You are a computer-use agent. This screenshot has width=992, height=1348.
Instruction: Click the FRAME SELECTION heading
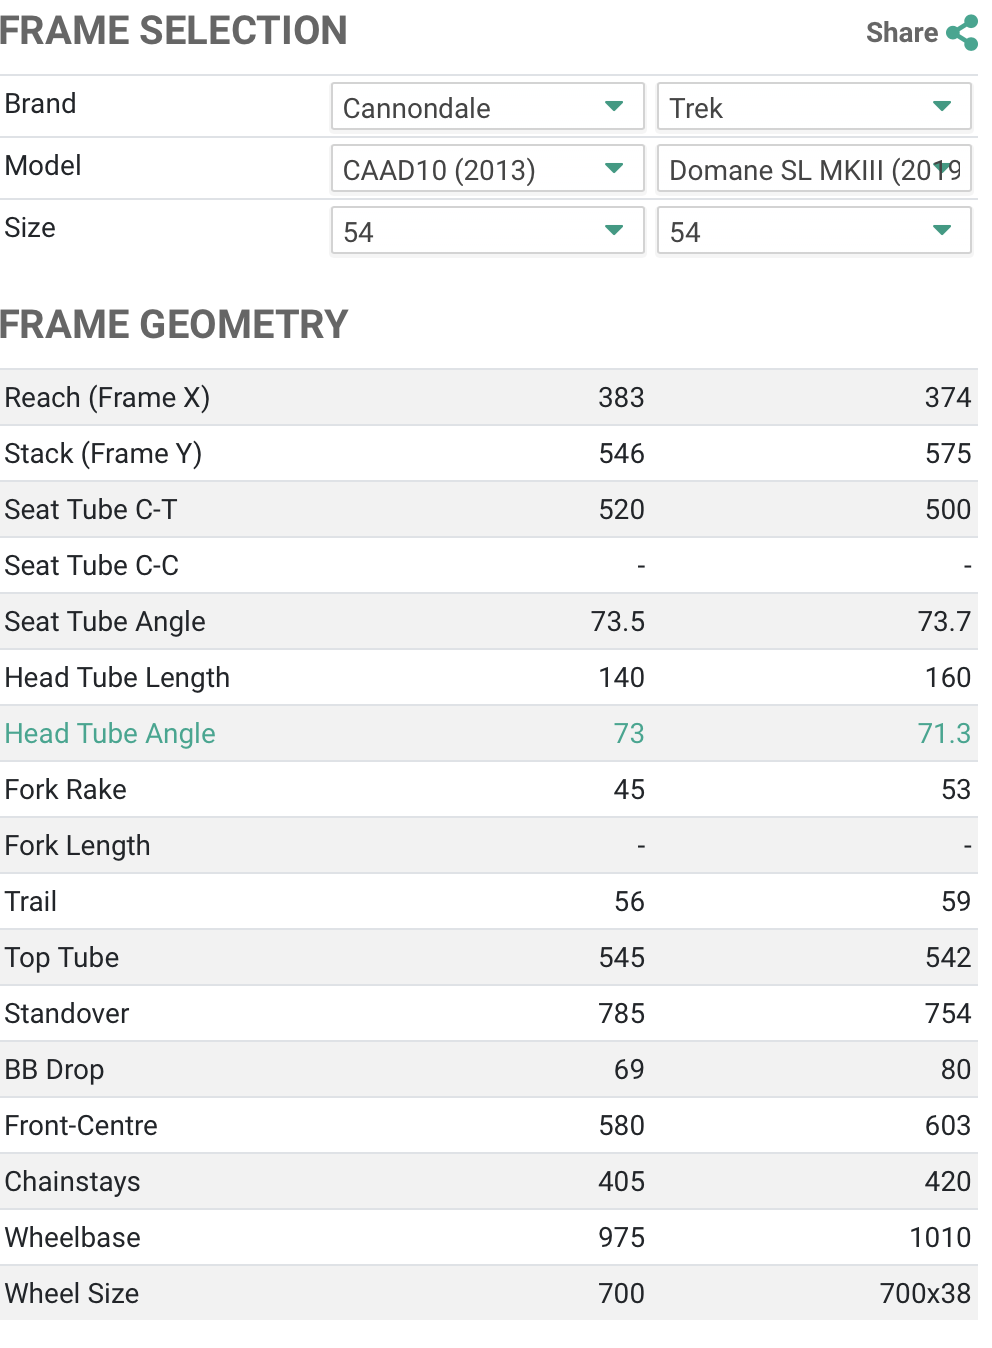174,31
